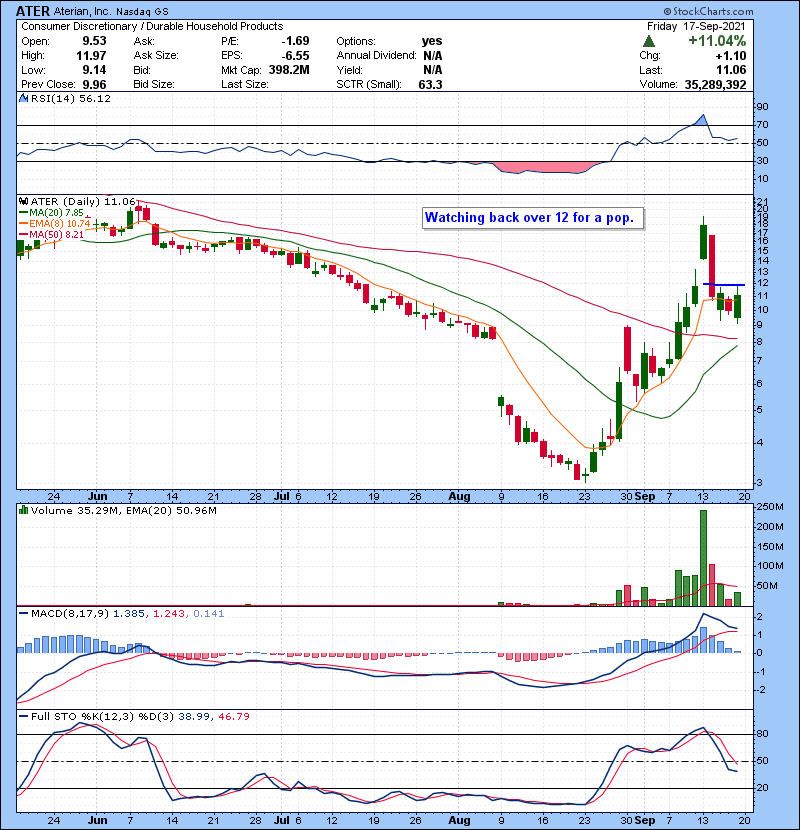Click the blue RSI overbought peak
Viewport: 800px width, 830px height.
coord(702,120)
